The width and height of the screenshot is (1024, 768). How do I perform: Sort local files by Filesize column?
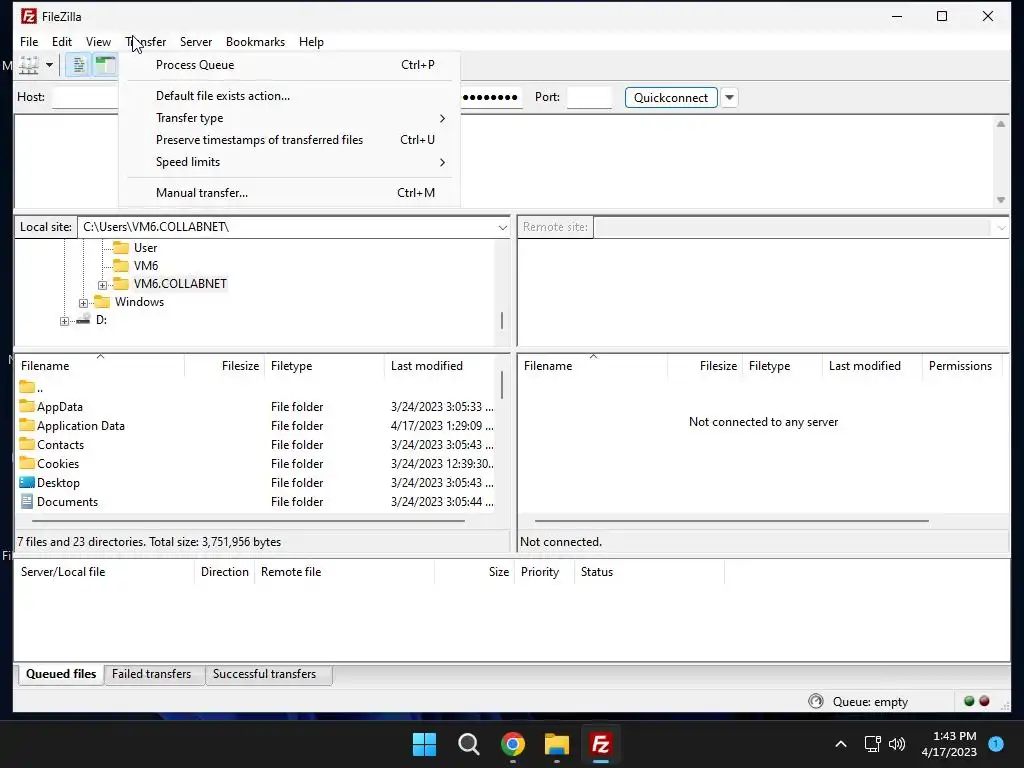[224, 366]
